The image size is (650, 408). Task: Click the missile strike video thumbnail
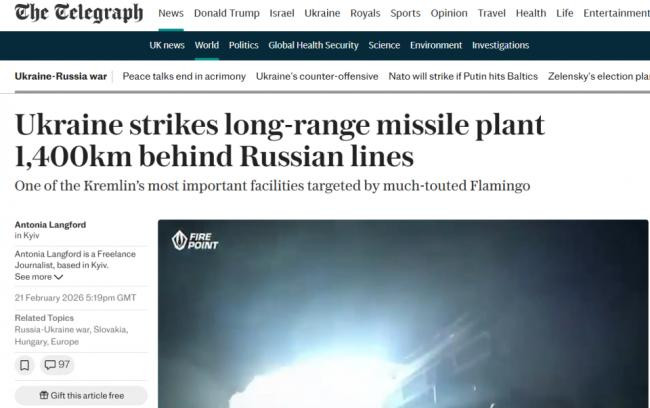(x=403, y=314)
